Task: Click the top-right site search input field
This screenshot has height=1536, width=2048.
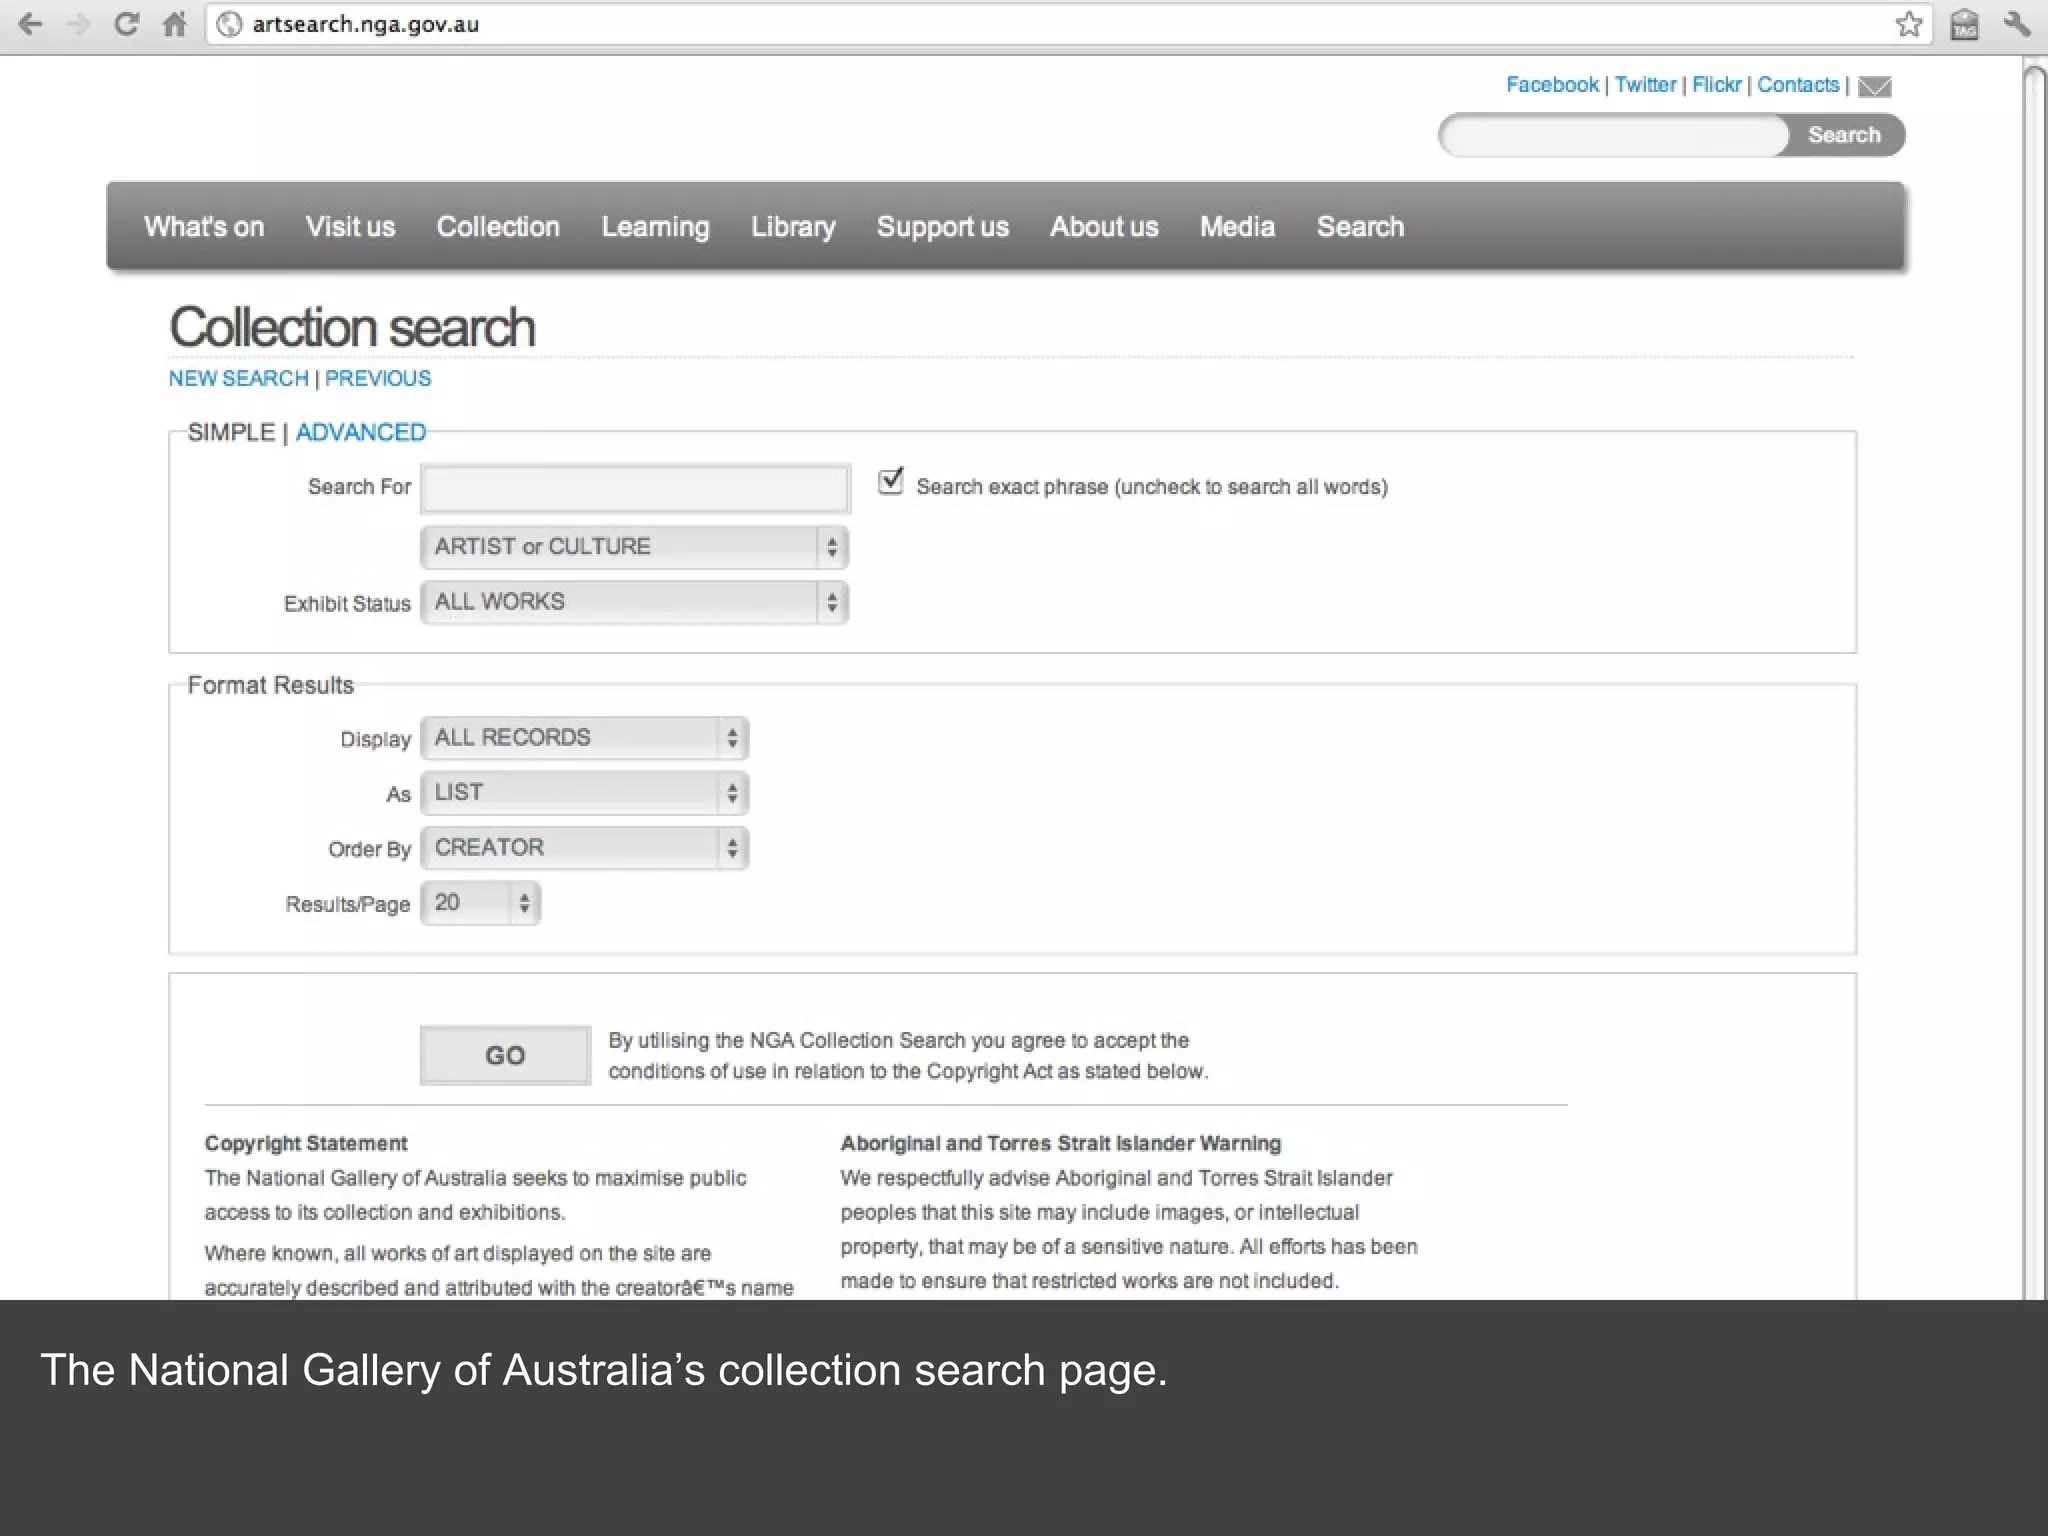Action: pyautogui.click(x=1615, y=135)
